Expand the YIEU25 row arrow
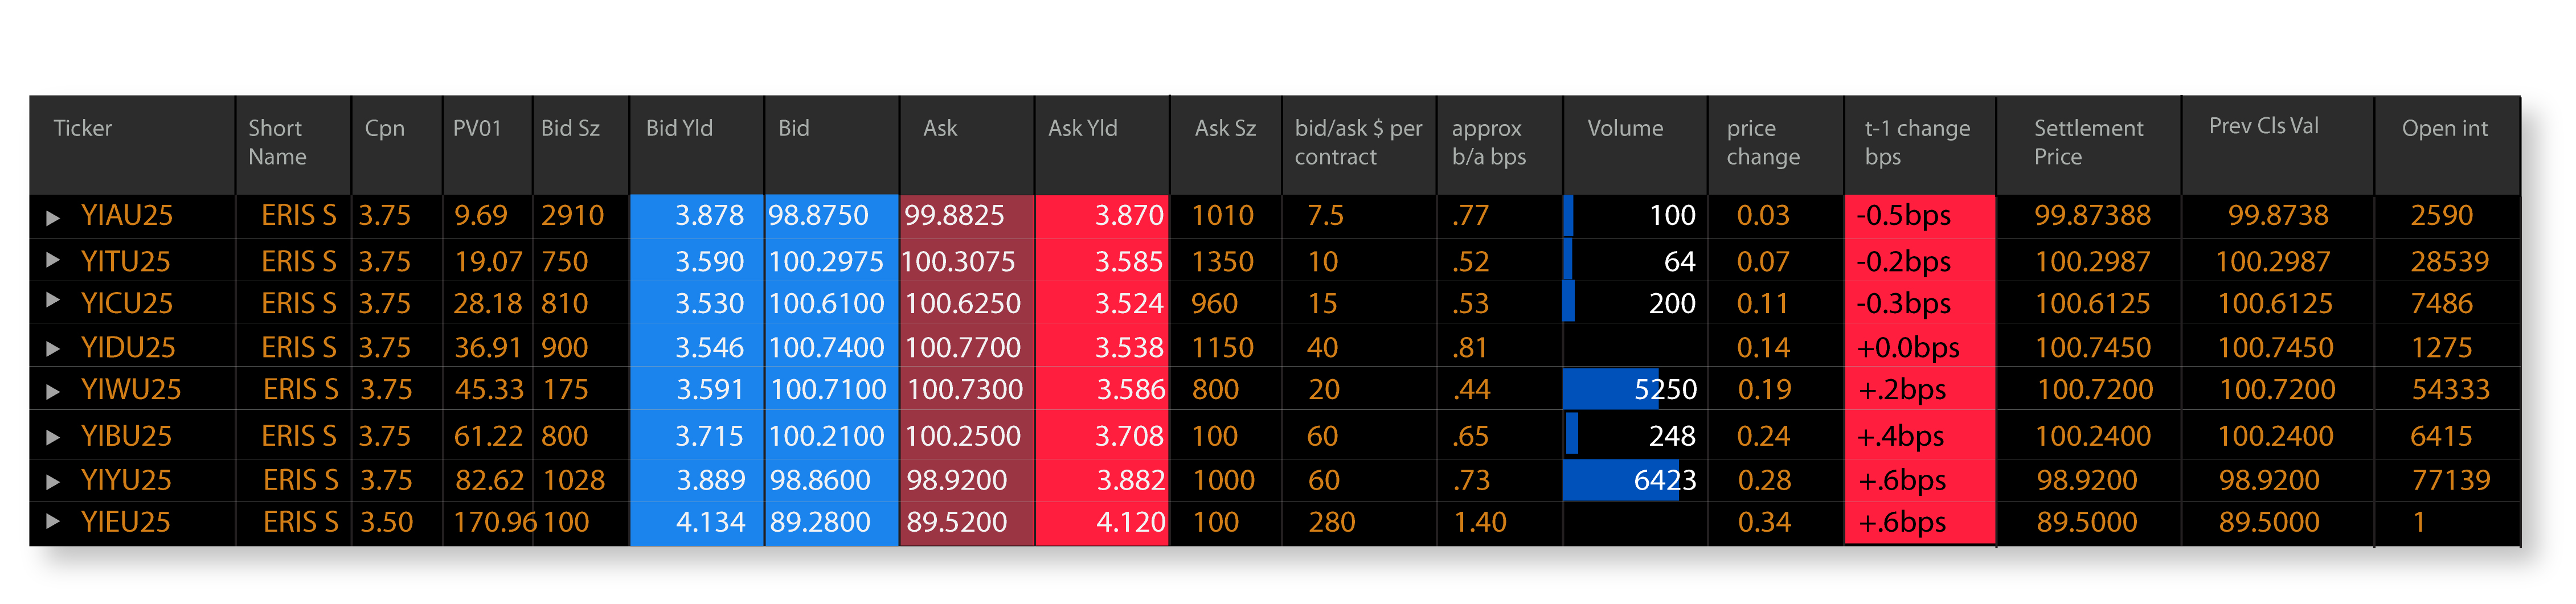This screenshot has width=2576, height=604. point(53,521)
